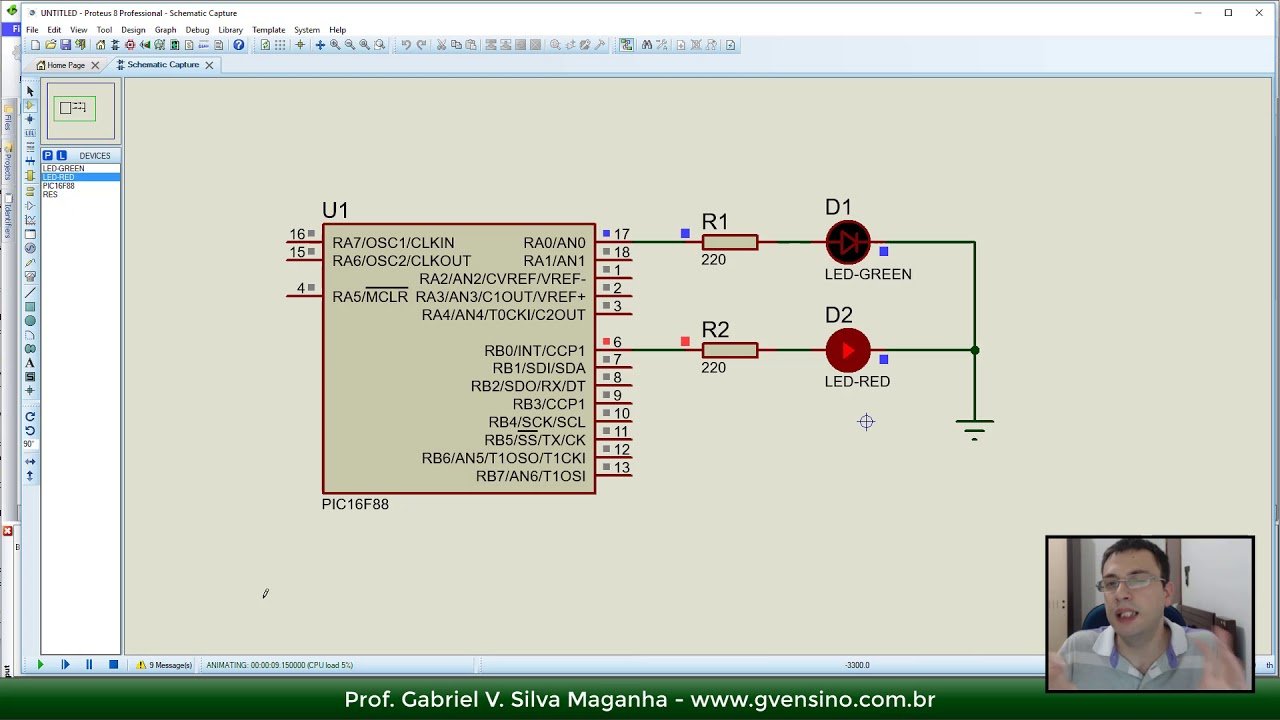Open the System menu
1280x720 pixels.
(307, 30)
